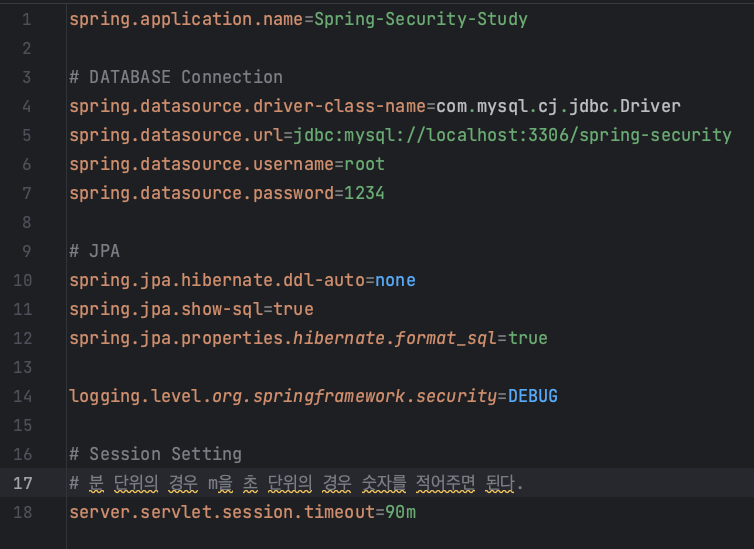Click the server.servlet.session.timeout key
754x549 pixels.
pos(222,512)
